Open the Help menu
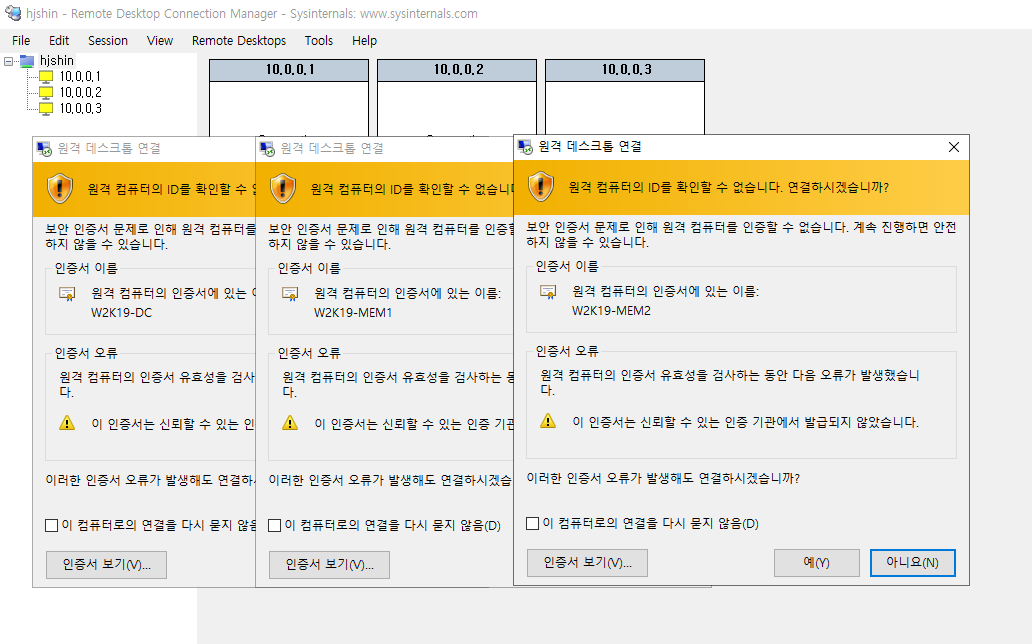 364,41
